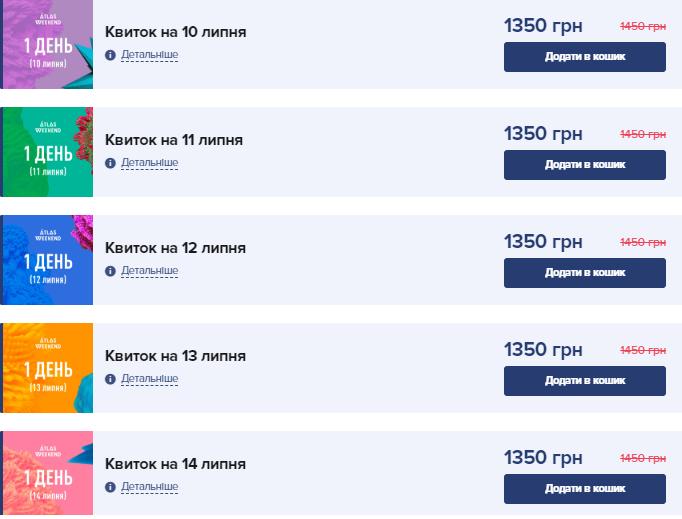The image size is (682, 519).
Task: Open Детальніше for 13 липня ticket
Action: [x=150, y=379]
